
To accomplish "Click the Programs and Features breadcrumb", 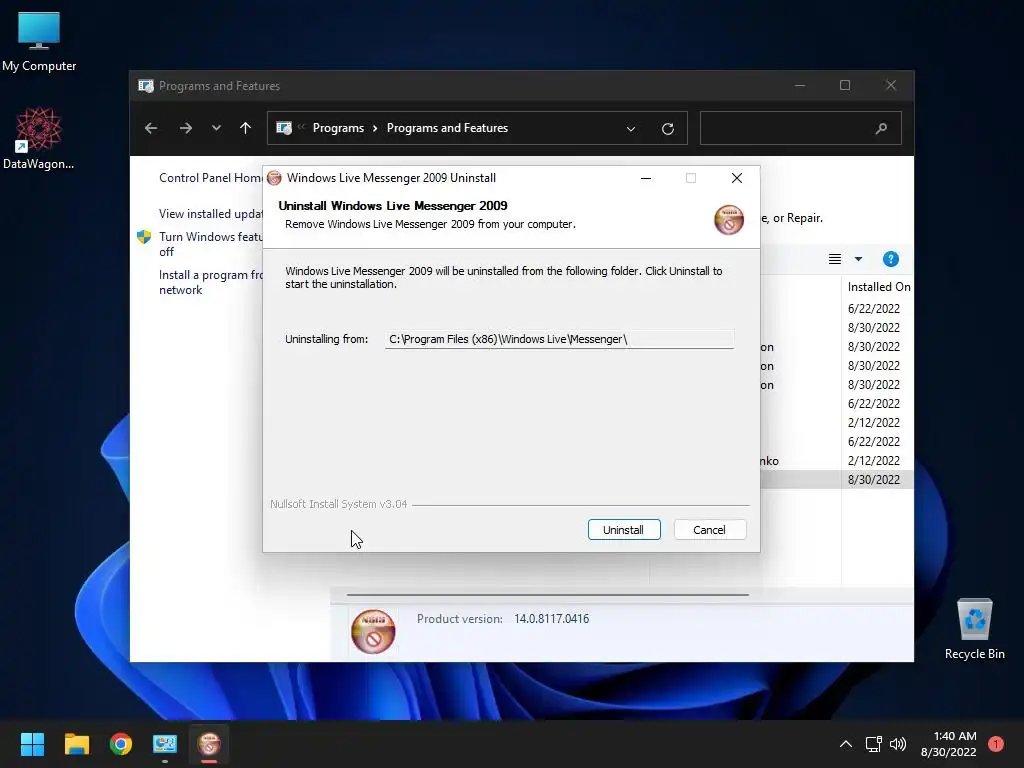I will click(x=447, y=128).
